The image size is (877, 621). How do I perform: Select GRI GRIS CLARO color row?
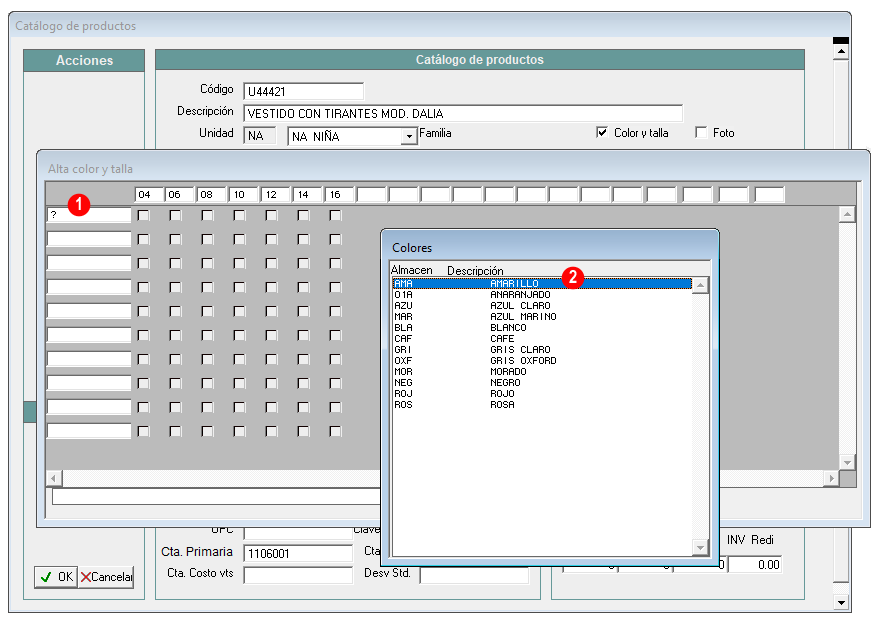[542, 350]
